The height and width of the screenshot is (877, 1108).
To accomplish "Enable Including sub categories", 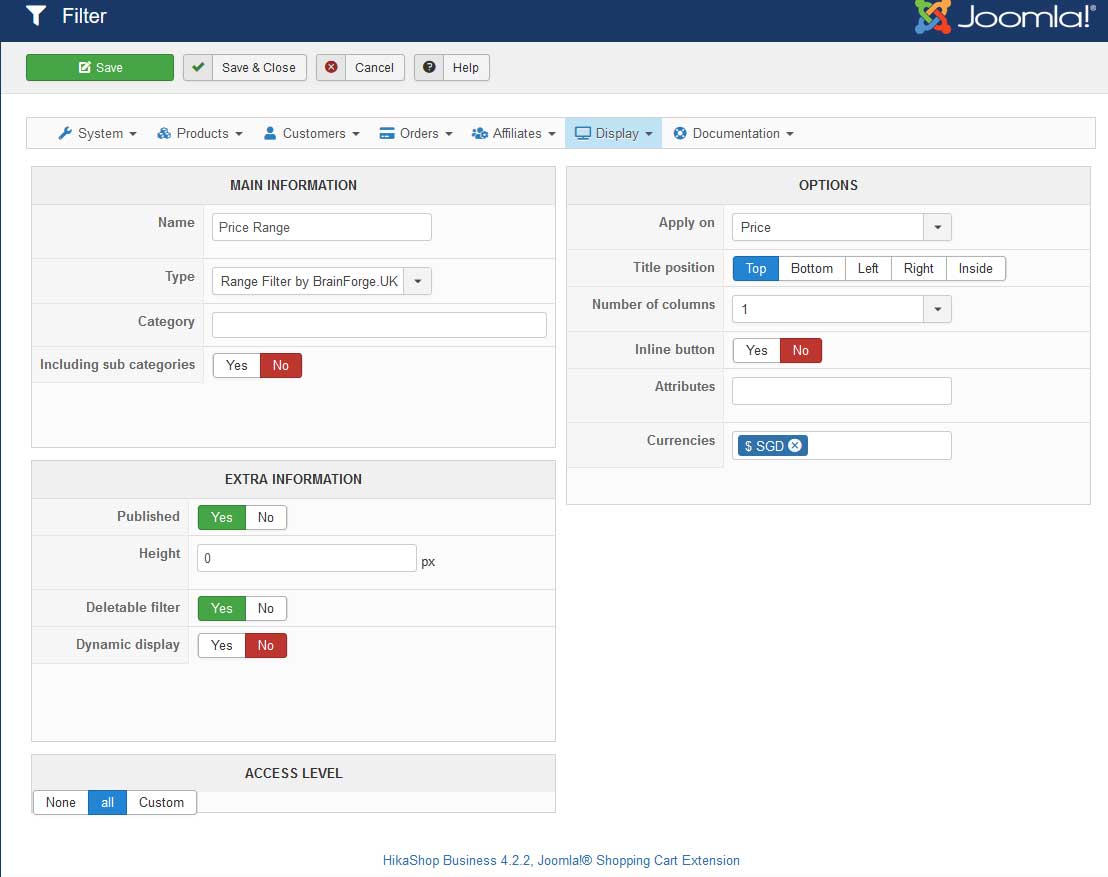I will point(236,365).
